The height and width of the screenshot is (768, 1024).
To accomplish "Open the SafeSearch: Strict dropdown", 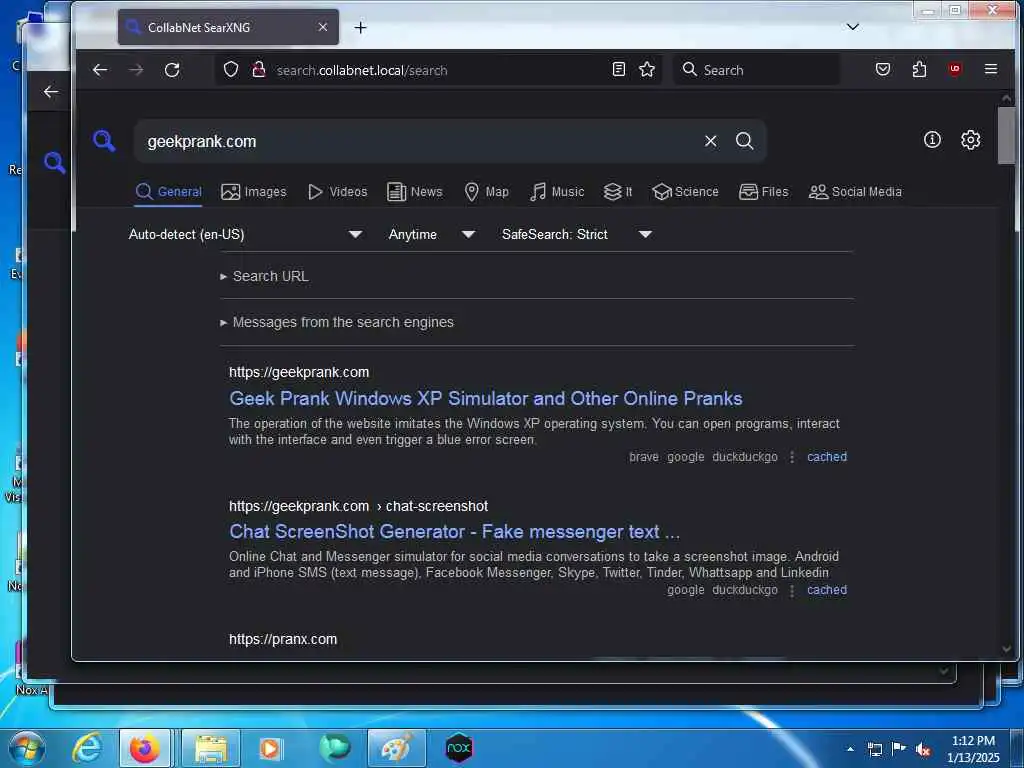I will [x=577, y=234].
